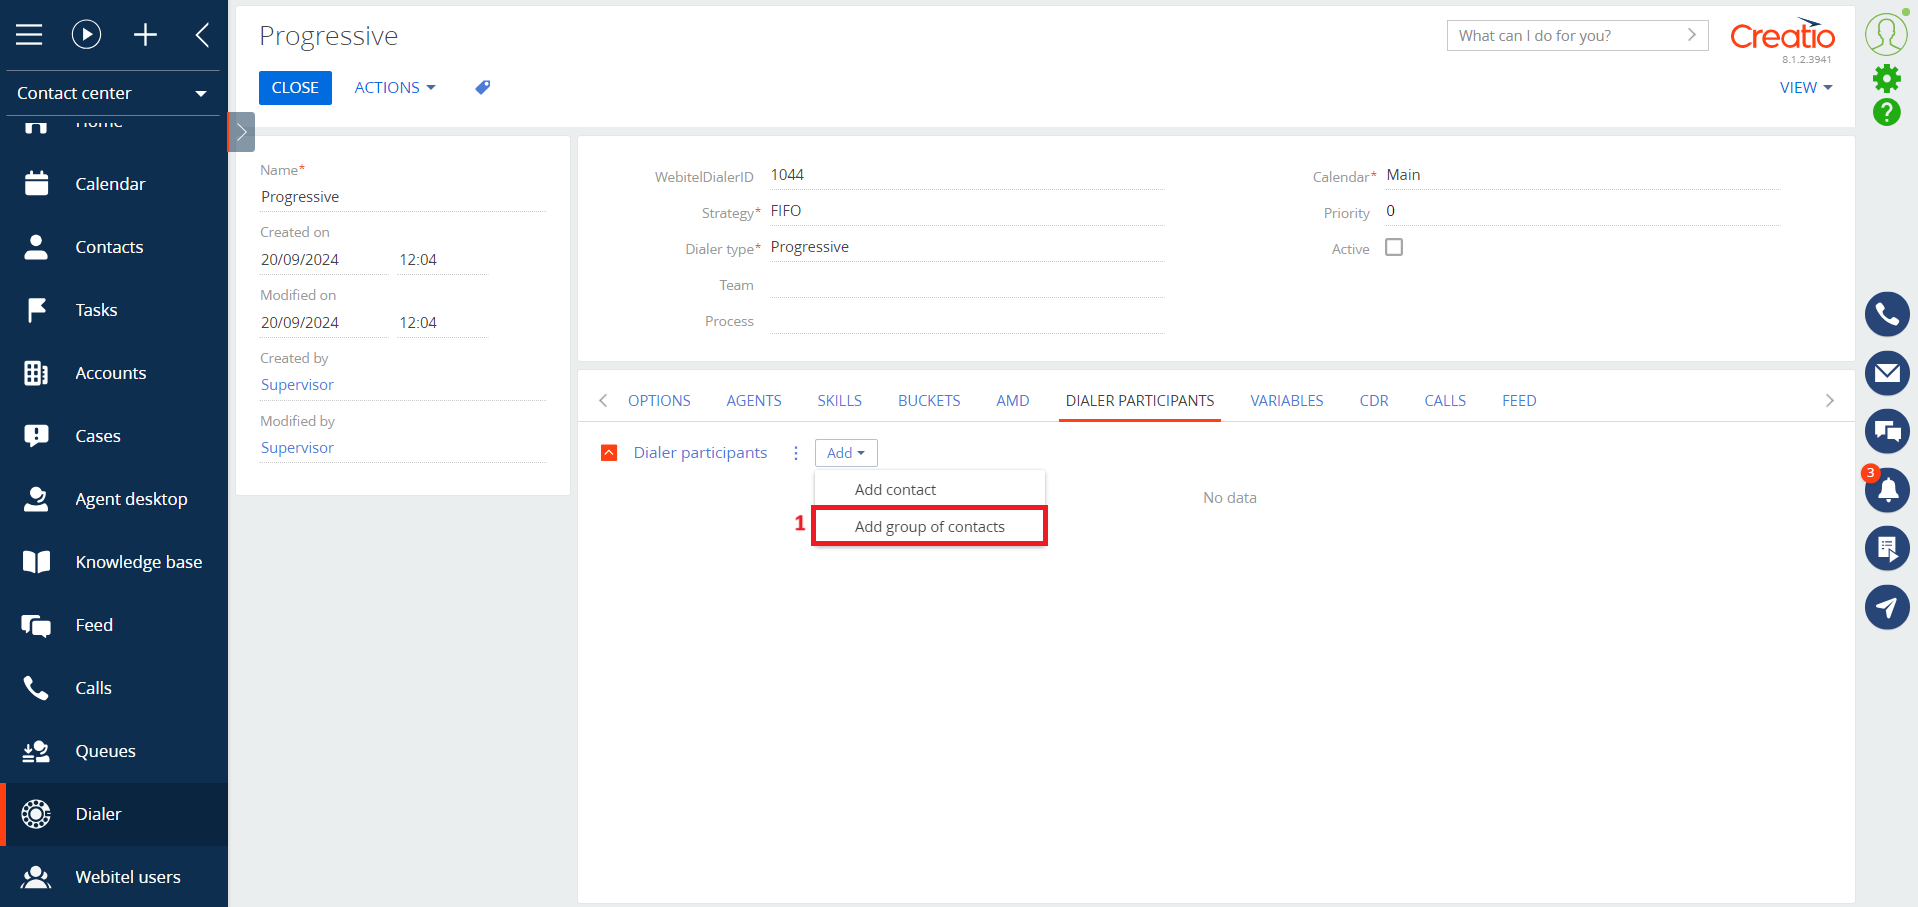
Task: Click the Strategy field value FIFO
Action: click(786, 211)
